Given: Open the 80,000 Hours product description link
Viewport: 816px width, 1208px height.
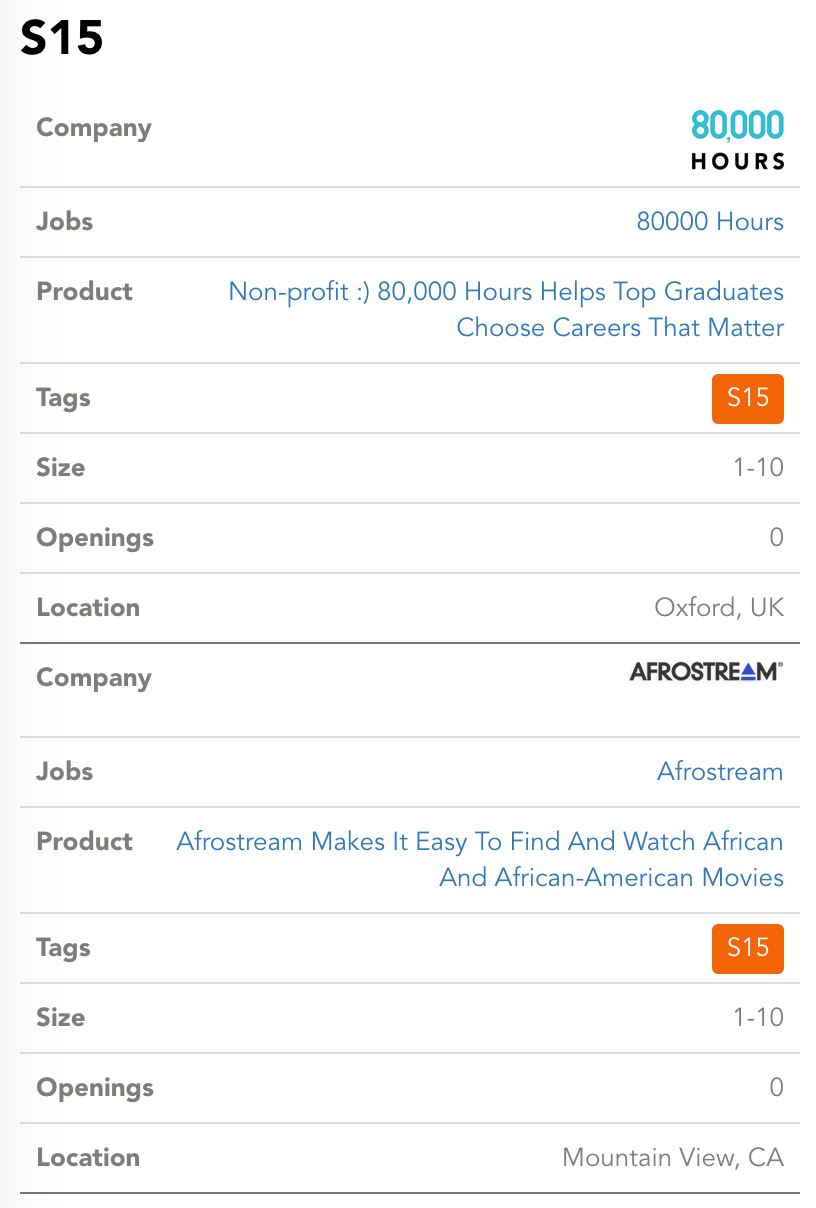Looking at the screenshot, I should click(x=506, y=309).
